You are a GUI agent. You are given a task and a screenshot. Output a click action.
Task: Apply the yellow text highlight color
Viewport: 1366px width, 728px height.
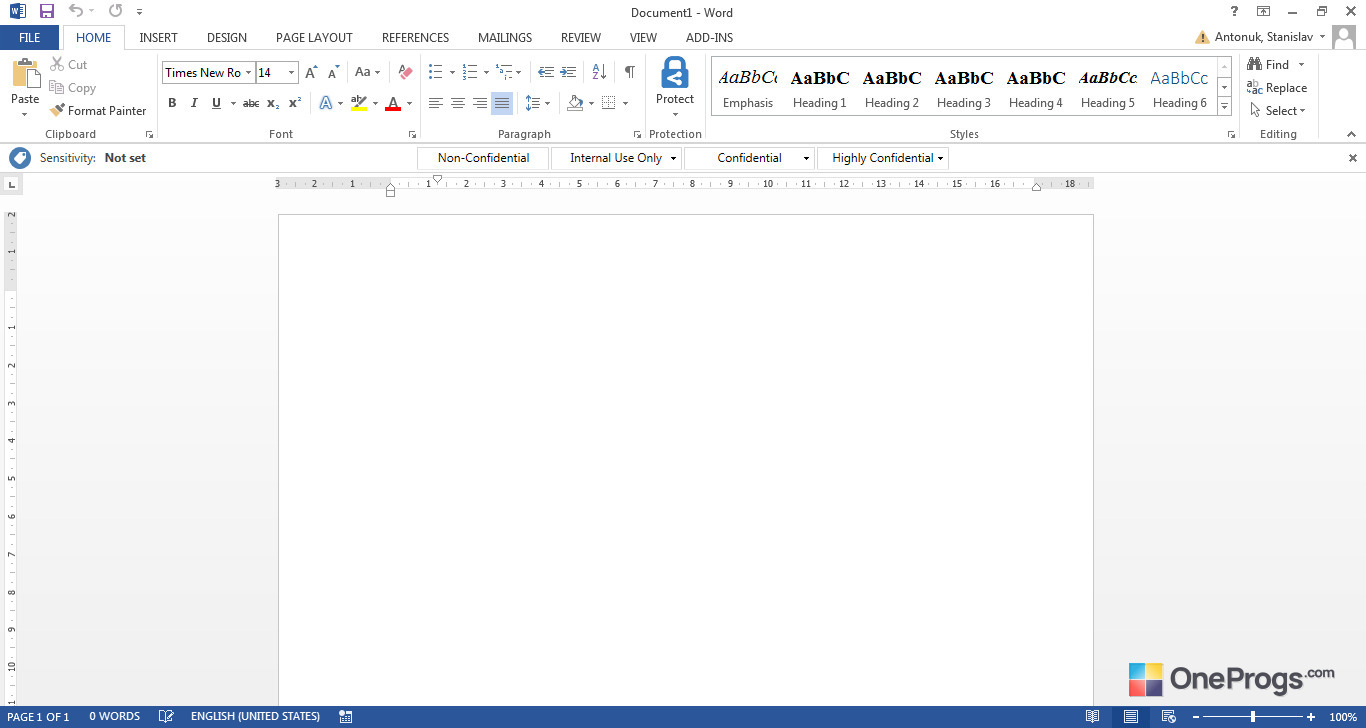pos(359,103)
